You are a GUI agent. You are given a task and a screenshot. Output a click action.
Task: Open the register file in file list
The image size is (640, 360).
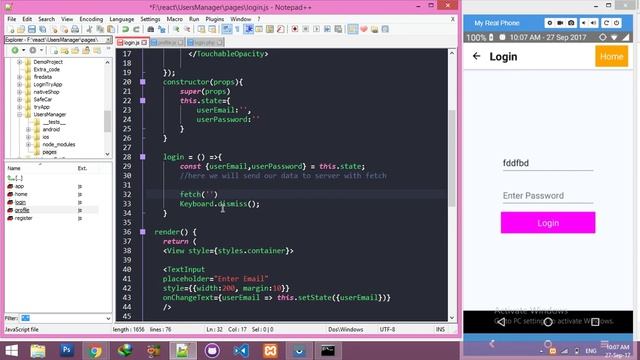(x=23, y=218)
